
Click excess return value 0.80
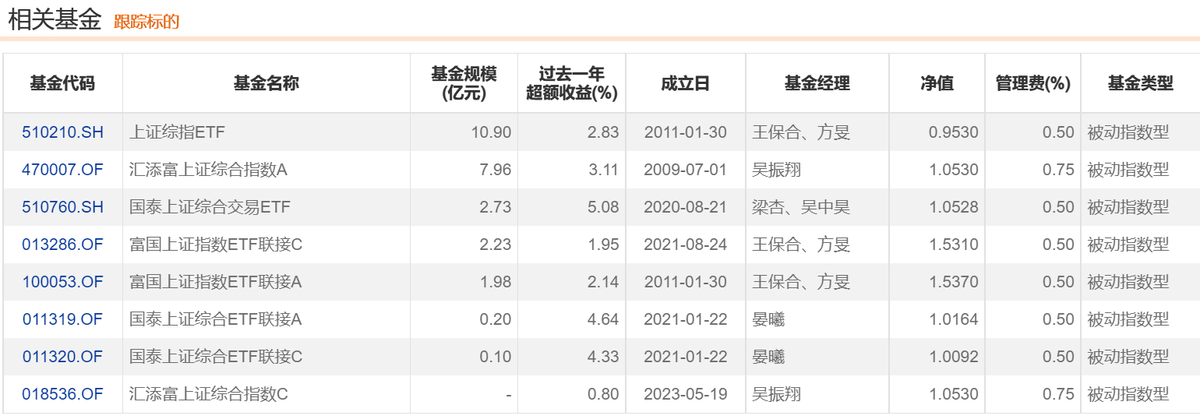pos(604,395)
